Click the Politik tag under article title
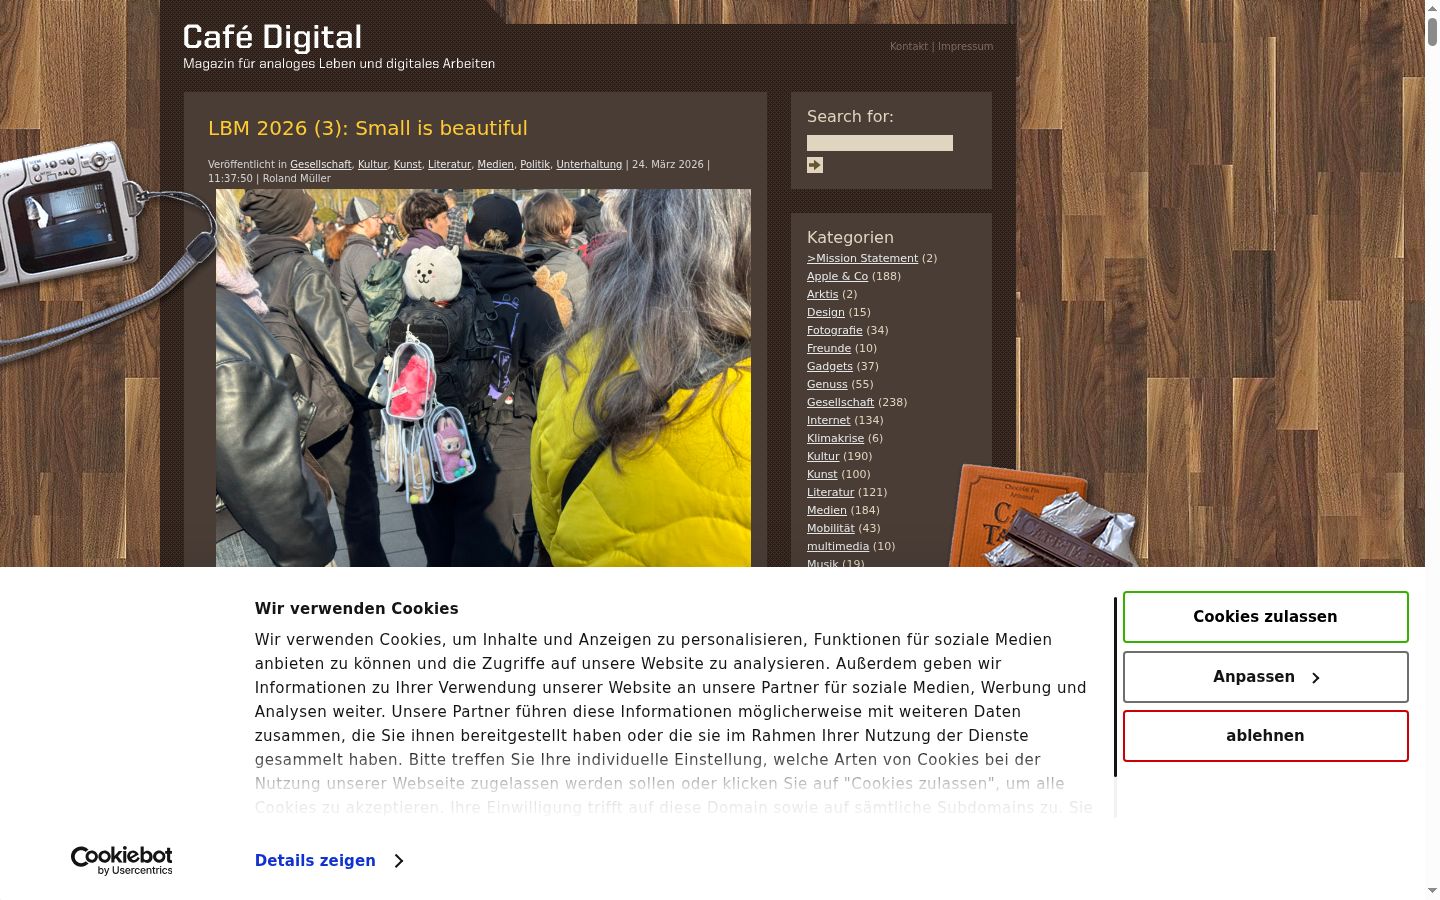This screenshot has height=900, width=1440. click(535, 164)
